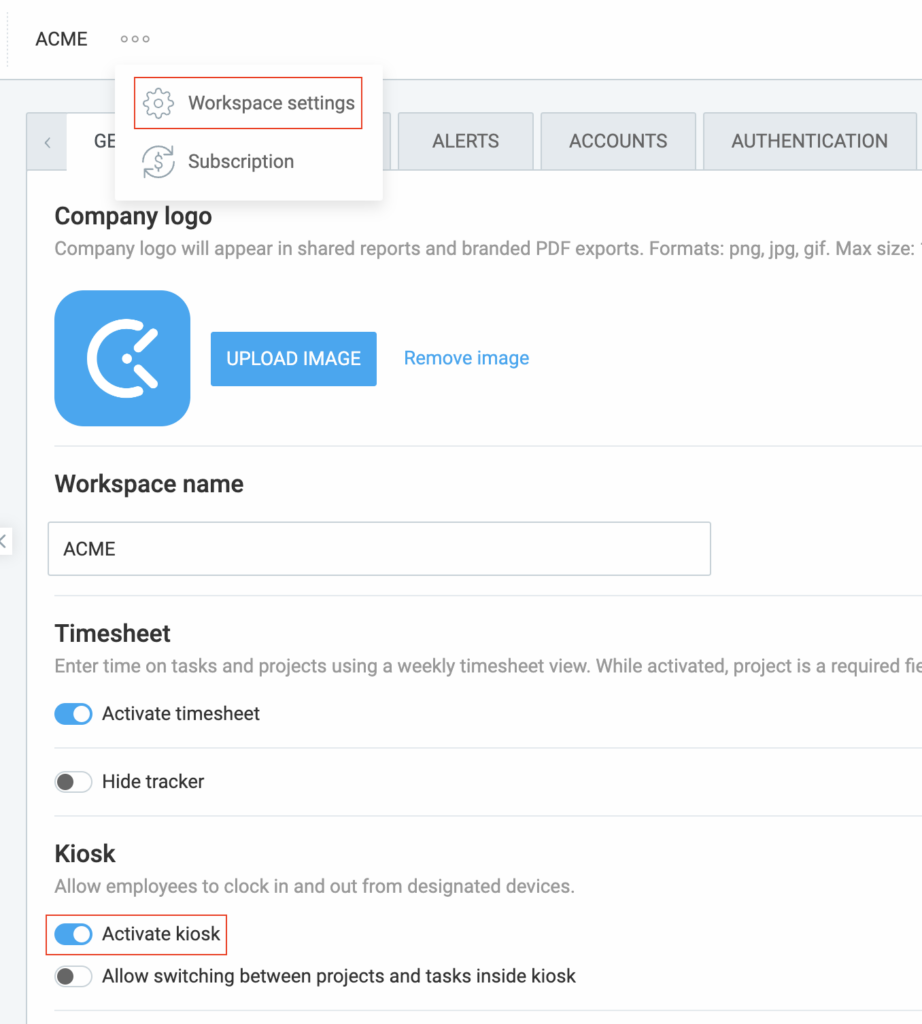Open the partially hidden GENERAL tab
Image resolution: width=922 pixels, height=1024 pixels.
click(91, 141)
